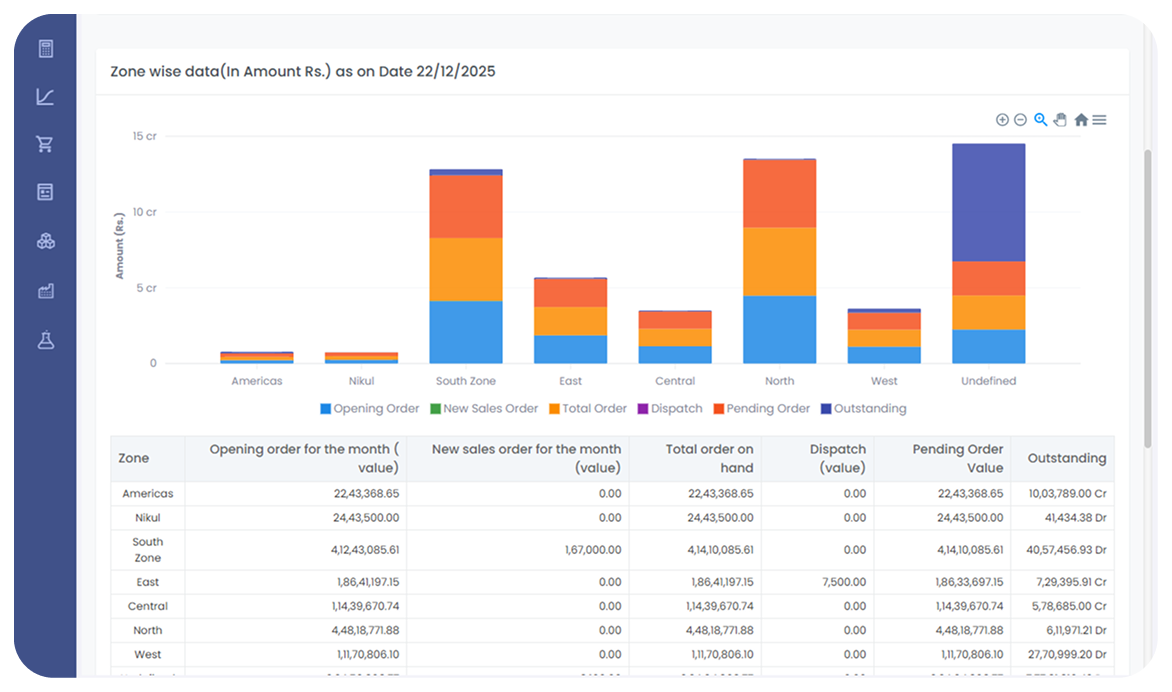Click the chart zoom out minus icon

(1020, 120)
